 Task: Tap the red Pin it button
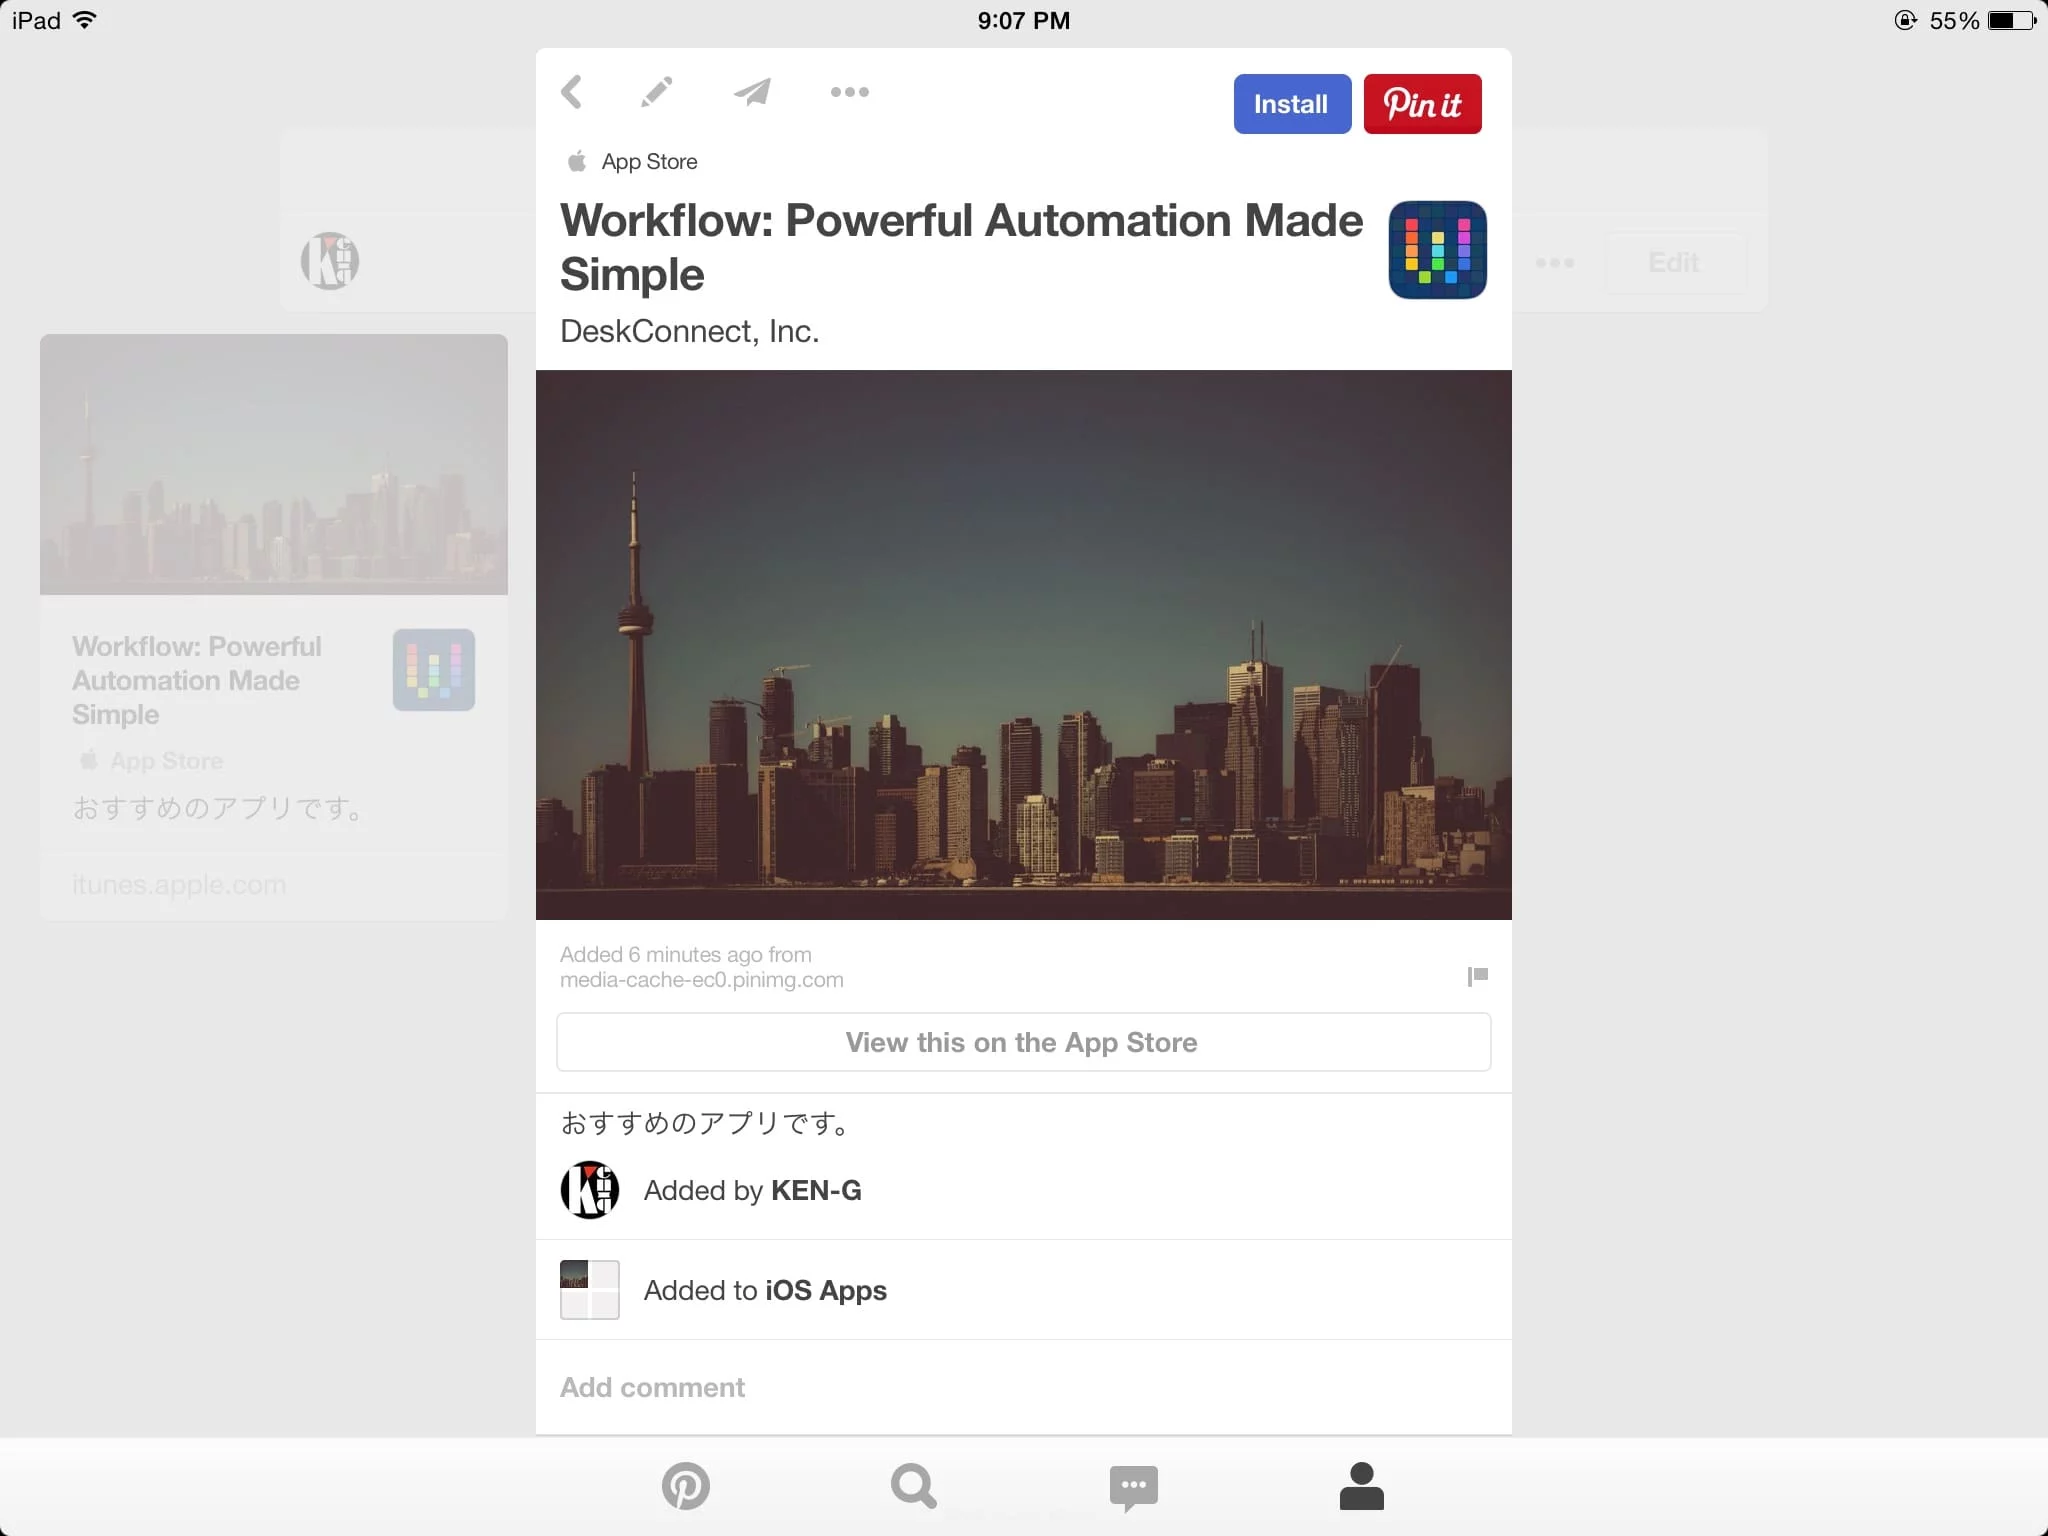pos(1422,104)
